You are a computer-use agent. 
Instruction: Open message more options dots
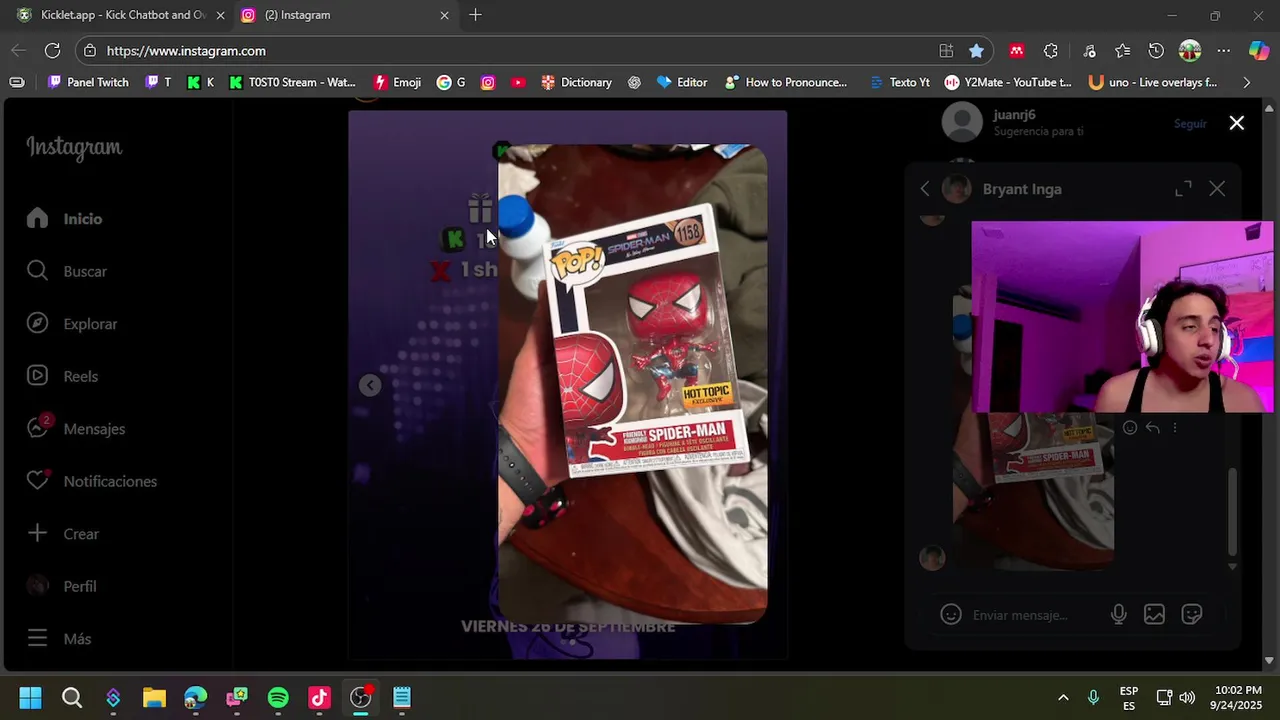(1175, 428)
